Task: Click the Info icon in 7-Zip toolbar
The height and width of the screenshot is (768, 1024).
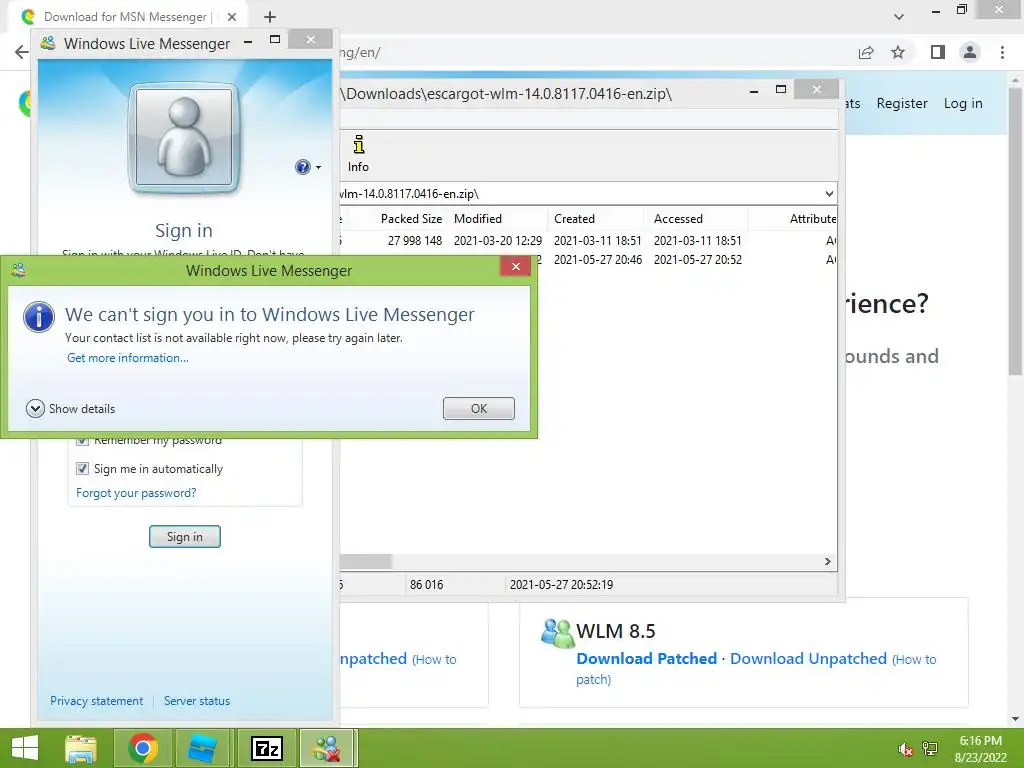Action: tap(358, 154)
